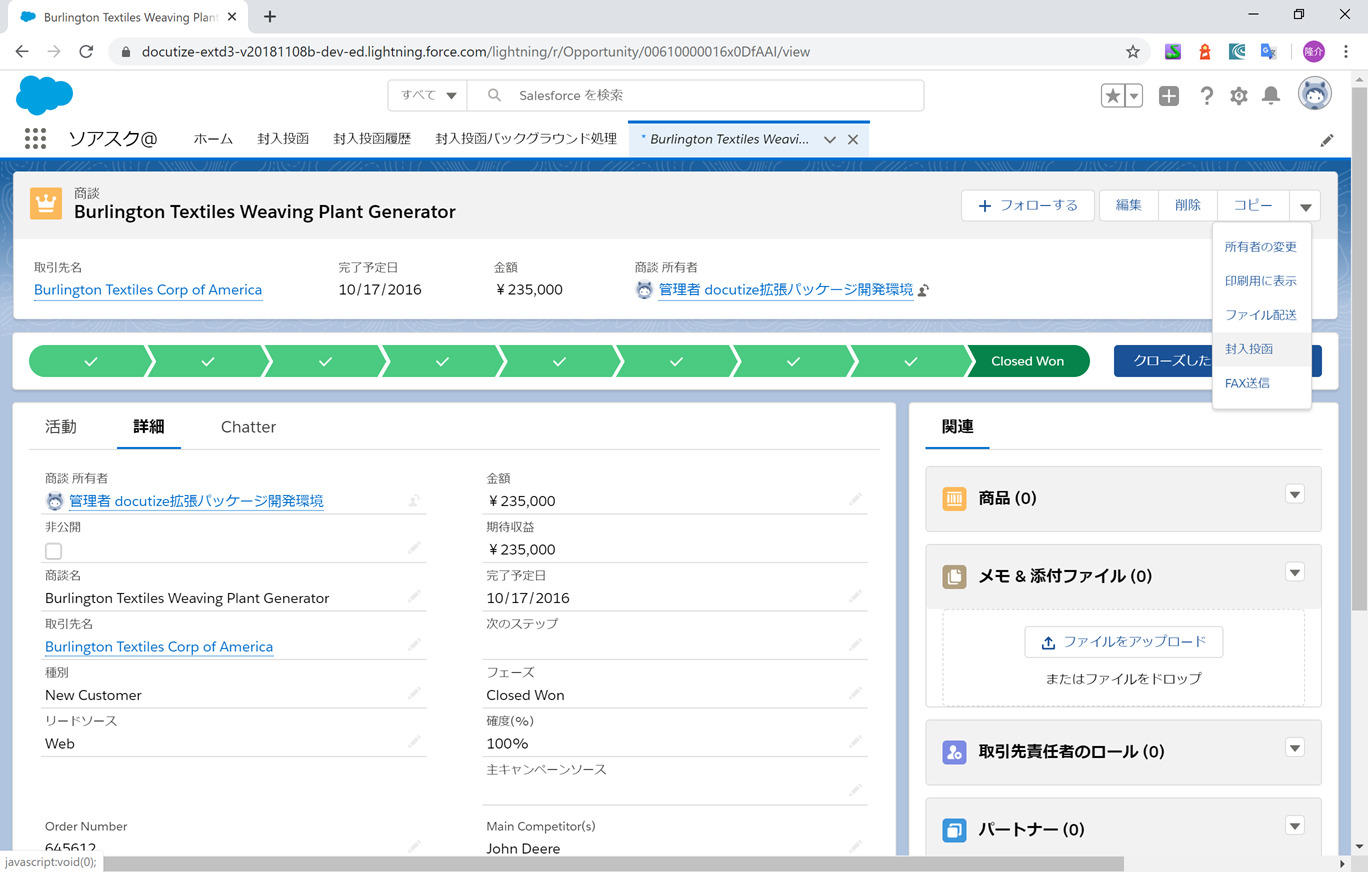Screen dimensions: 1368x872
Task: Click the ファイルをアップロード button
Action: [1123, 642]
